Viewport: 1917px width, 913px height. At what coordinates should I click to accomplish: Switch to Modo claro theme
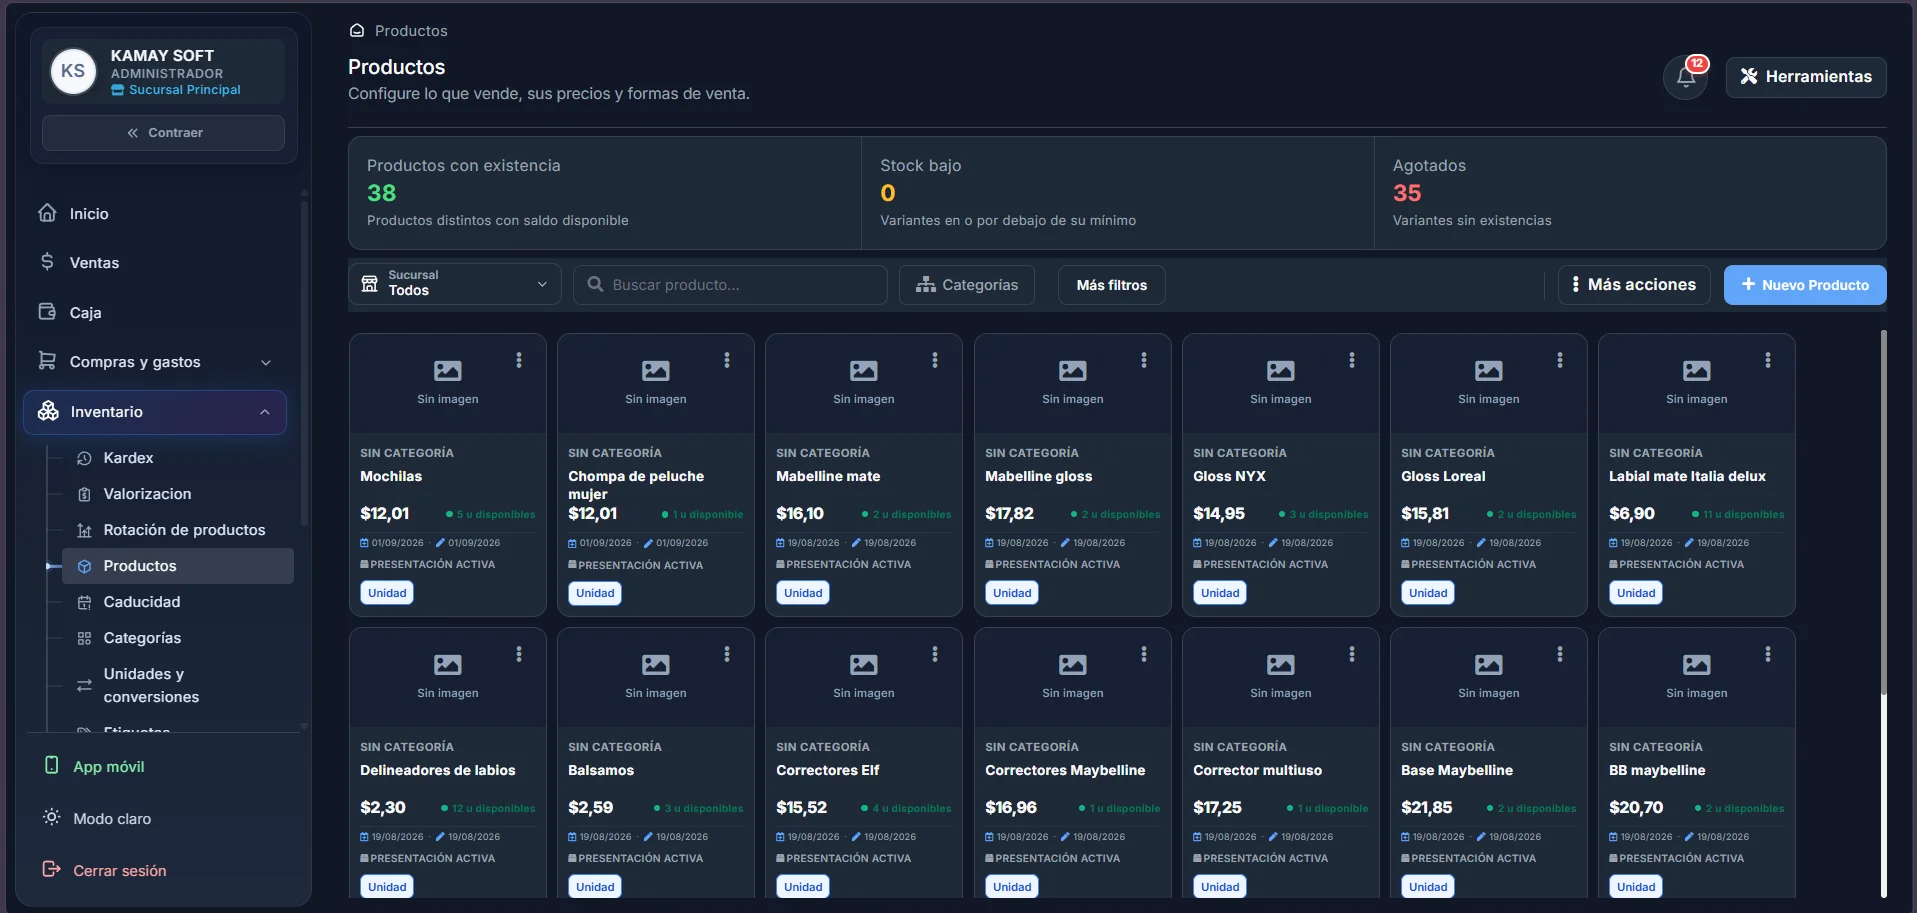(97, 818)
